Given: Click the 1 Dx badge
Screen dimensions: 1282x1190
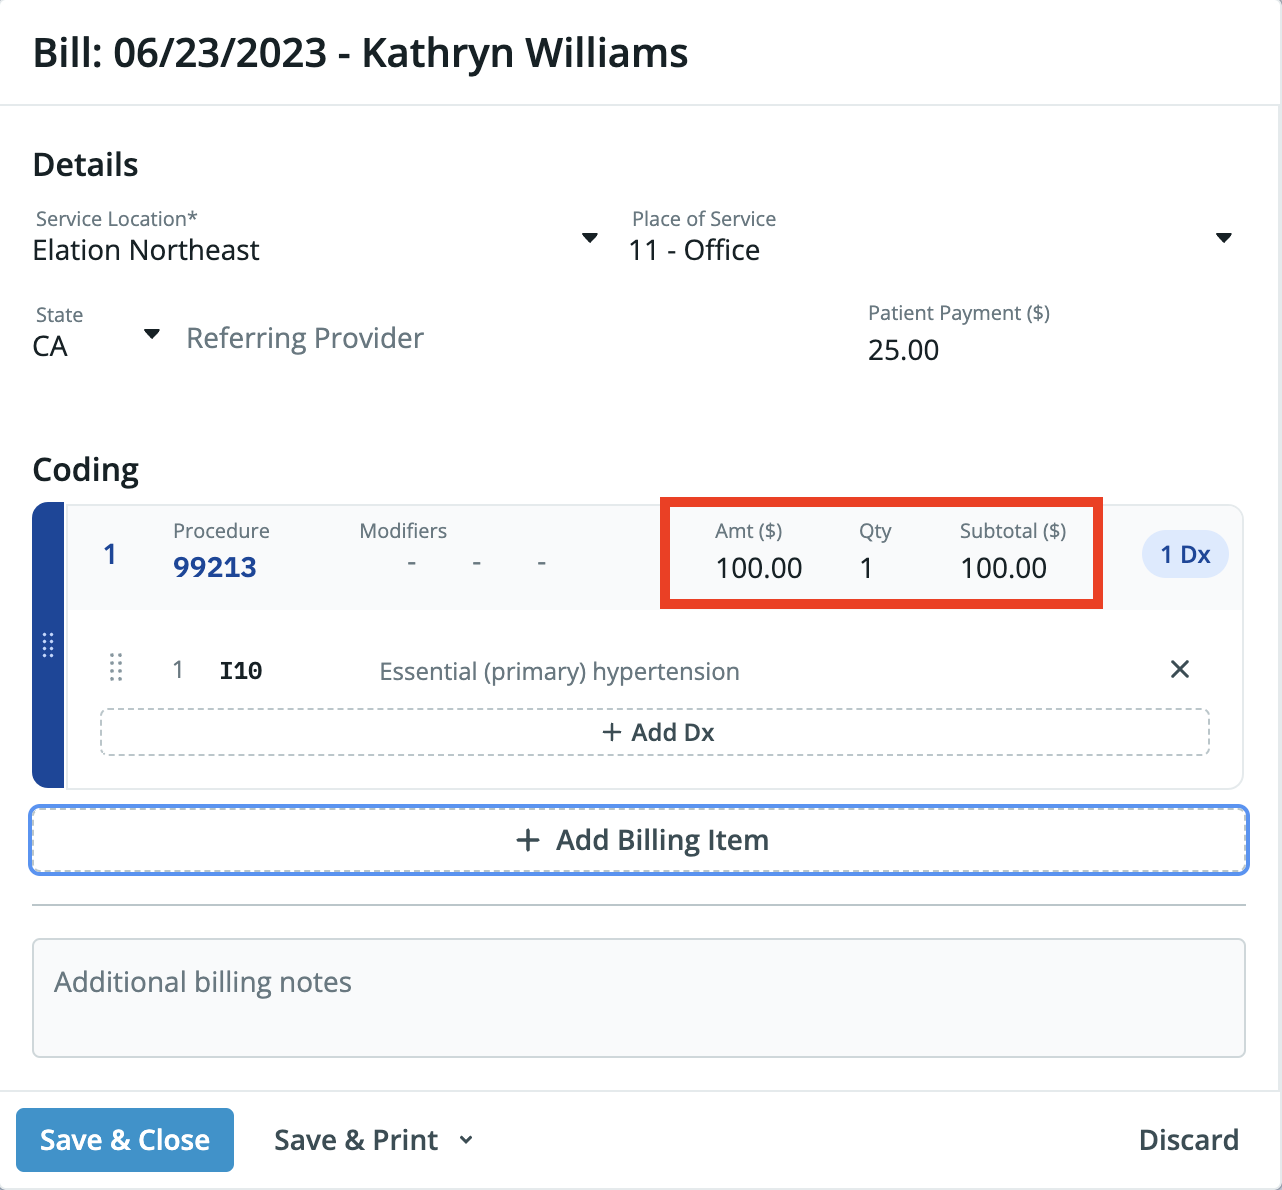Looking at the screenshot, I should [1185, 553].
